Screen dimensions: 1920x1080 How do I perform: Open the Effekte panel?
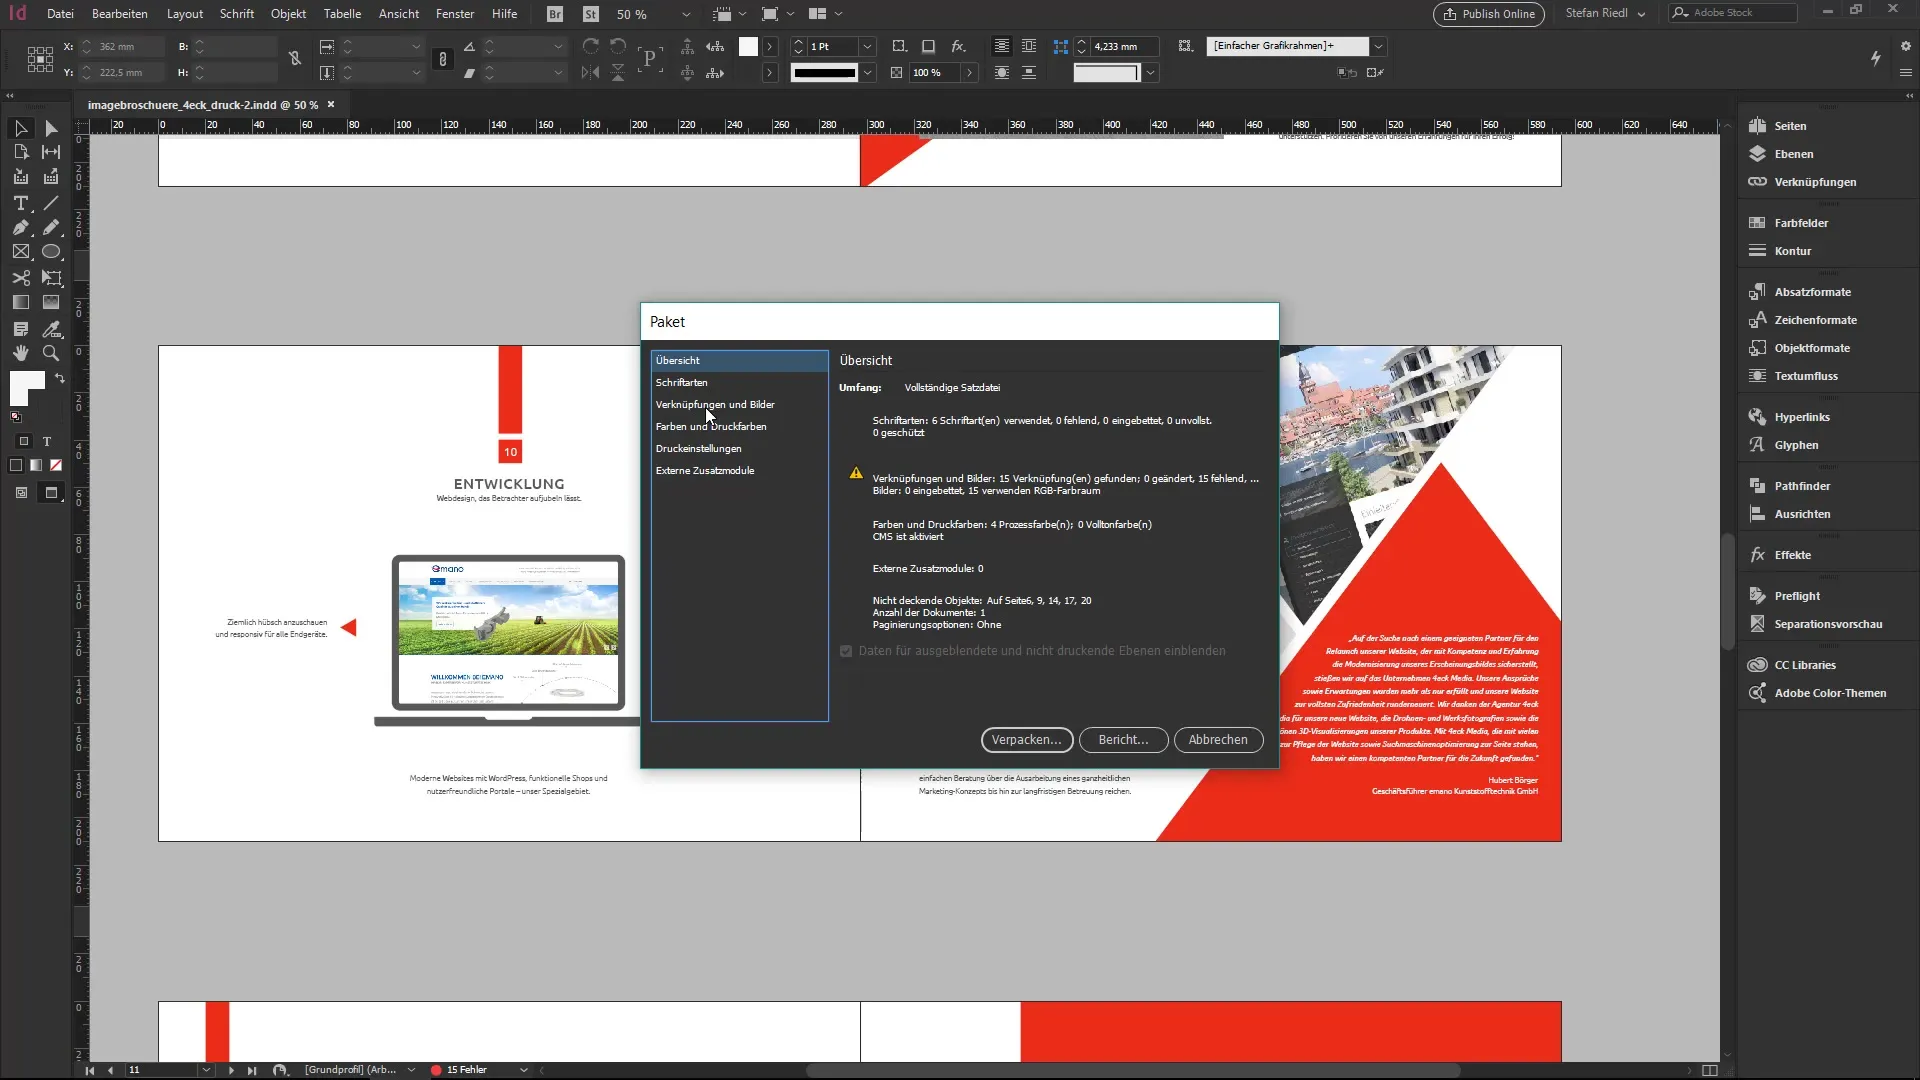1791,555
